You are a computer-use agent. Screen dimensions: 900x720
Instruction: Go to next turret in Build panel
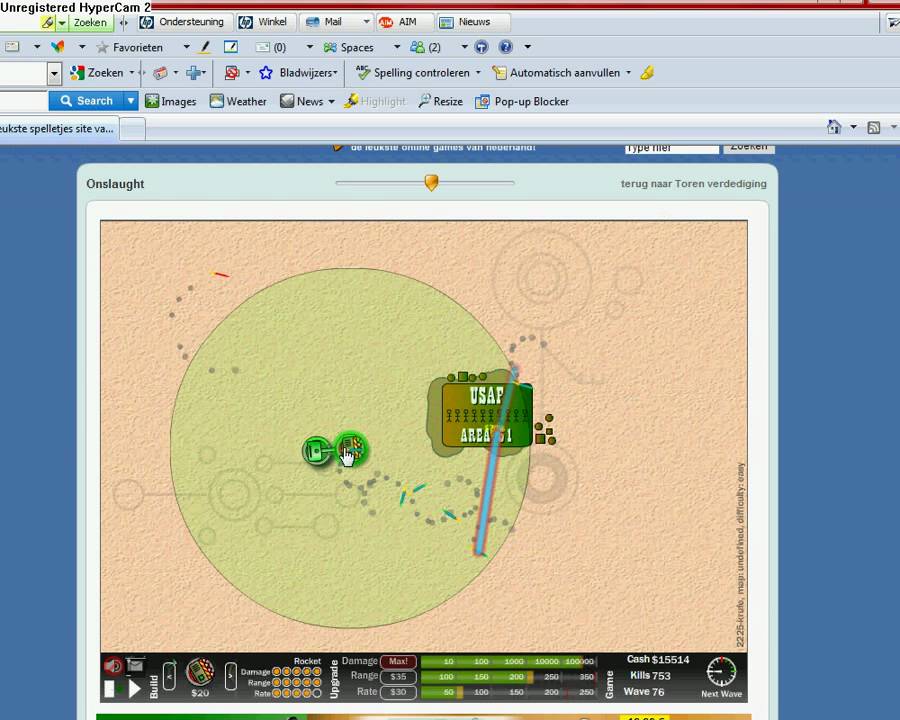point(230,676)
